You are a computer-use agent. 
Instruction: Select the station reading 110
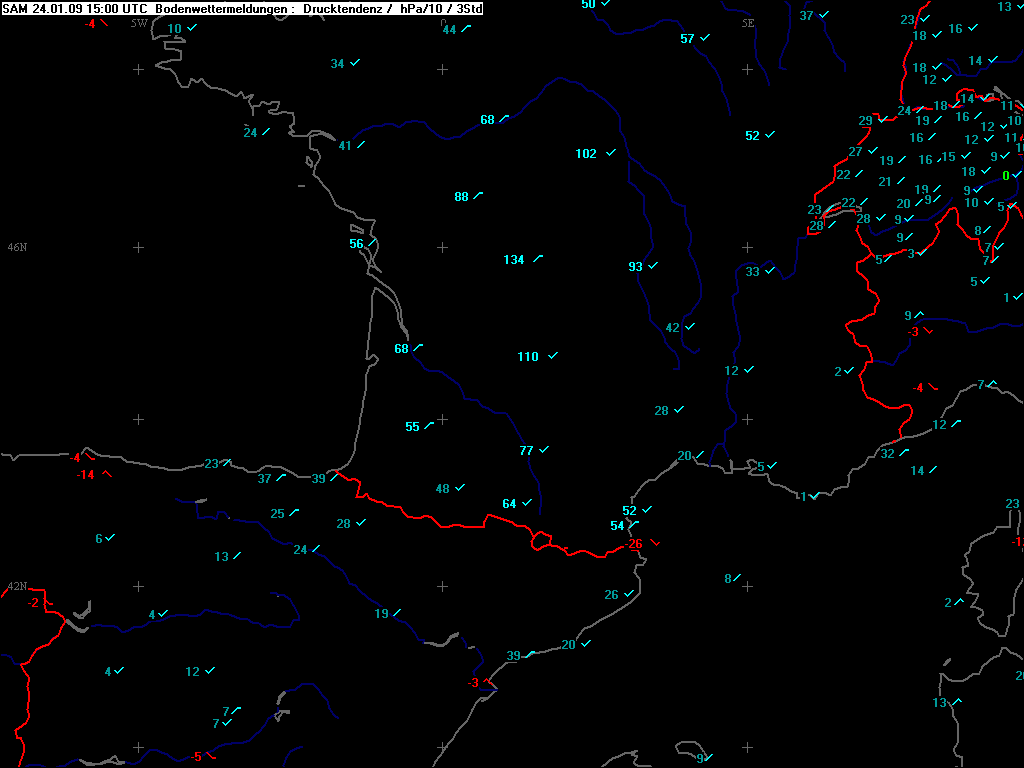(x=528, y=357)
